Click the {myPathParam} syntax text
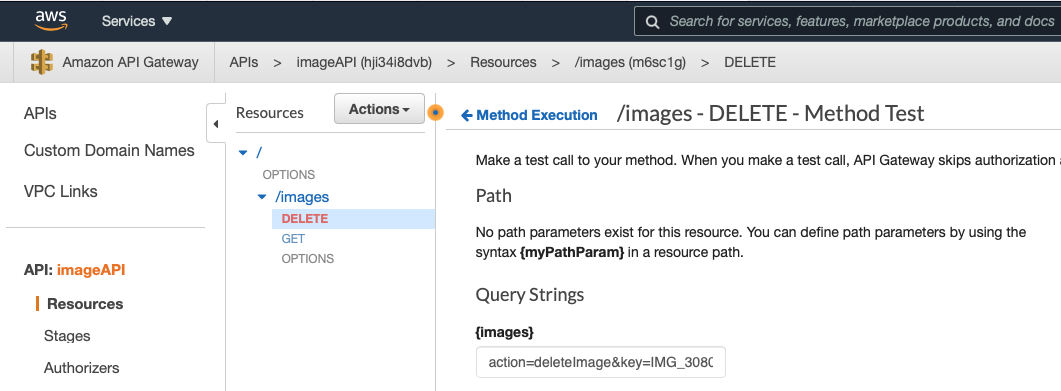The width and height of the screenshot is (1061, 391). tap(572, 254)
